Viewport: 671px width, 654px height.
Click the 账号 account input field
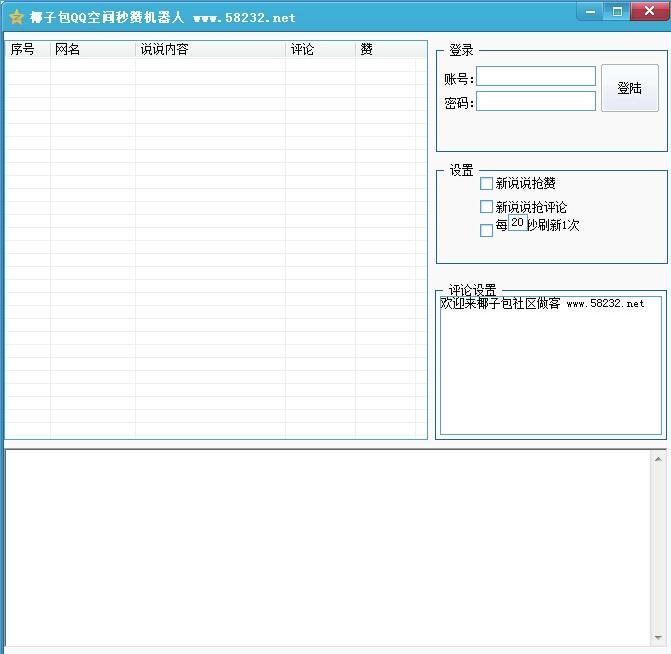click(535, 77)
